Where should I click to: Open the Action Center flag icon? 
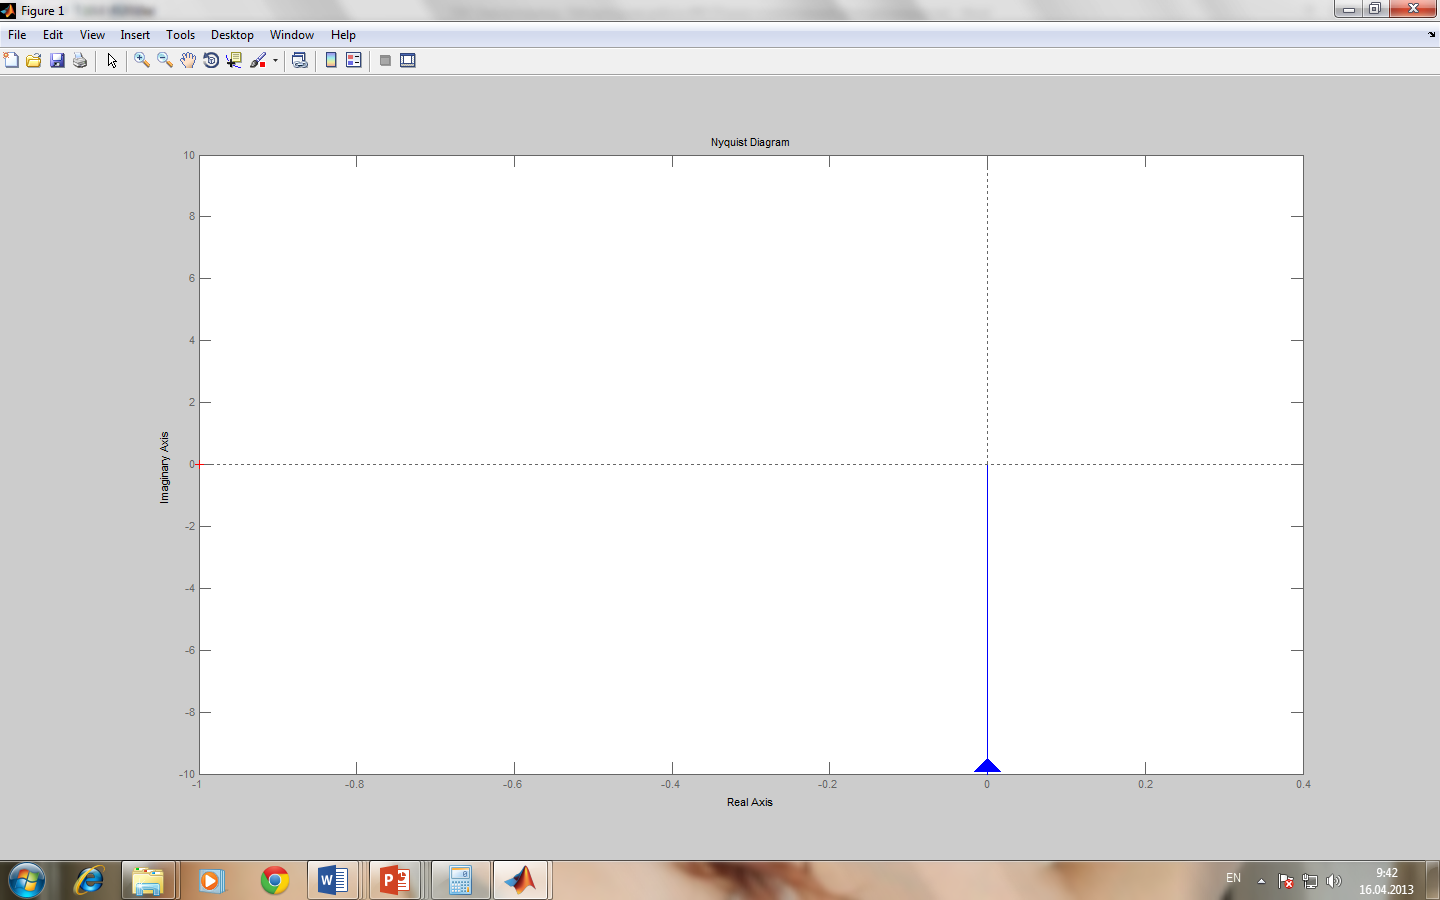1286,881
